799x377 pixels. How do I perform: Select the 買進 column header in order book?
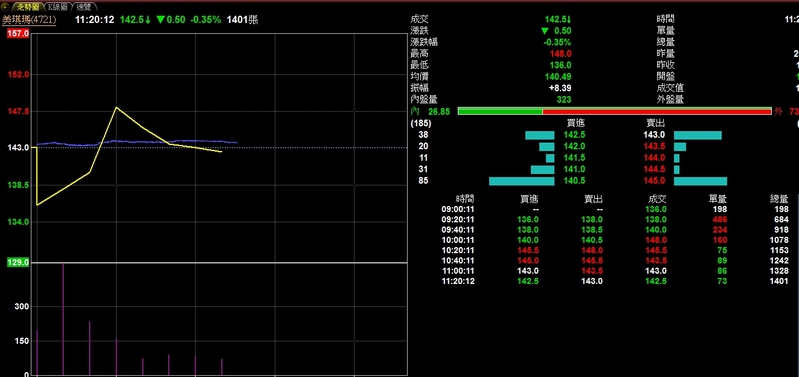coord(577,123)
